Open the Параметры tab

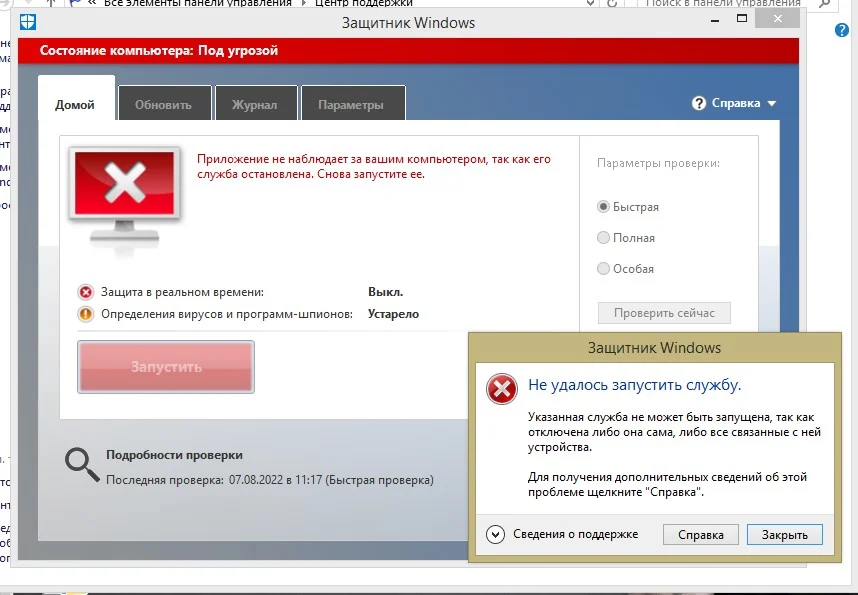point(353,103)
